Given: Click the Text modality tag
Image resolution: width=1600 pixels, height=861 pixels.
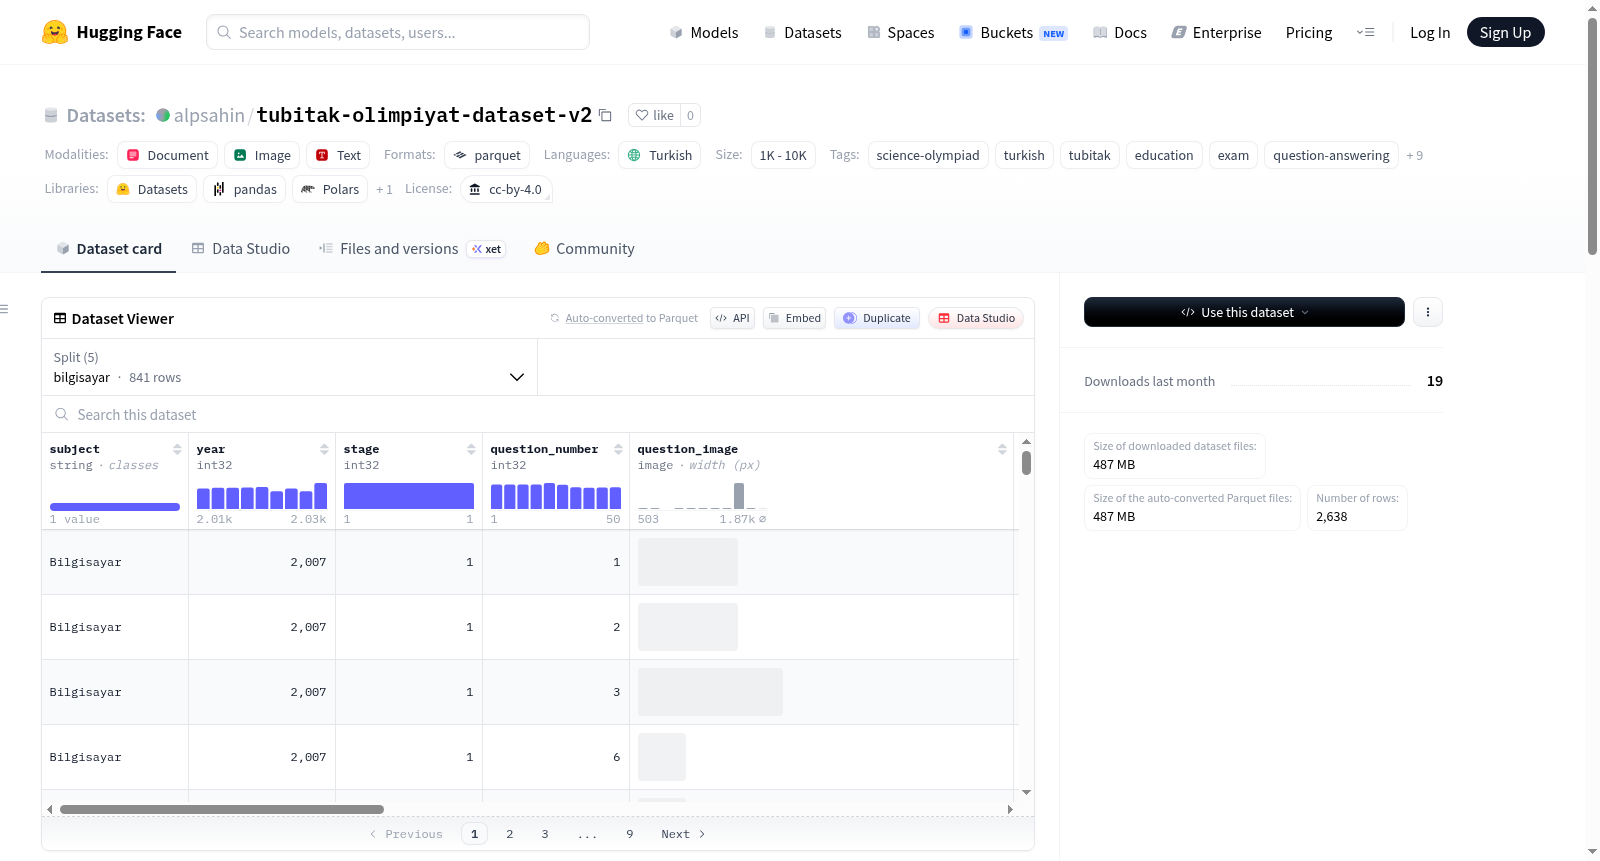Looking at the screenshot, I should pos(338,155).
